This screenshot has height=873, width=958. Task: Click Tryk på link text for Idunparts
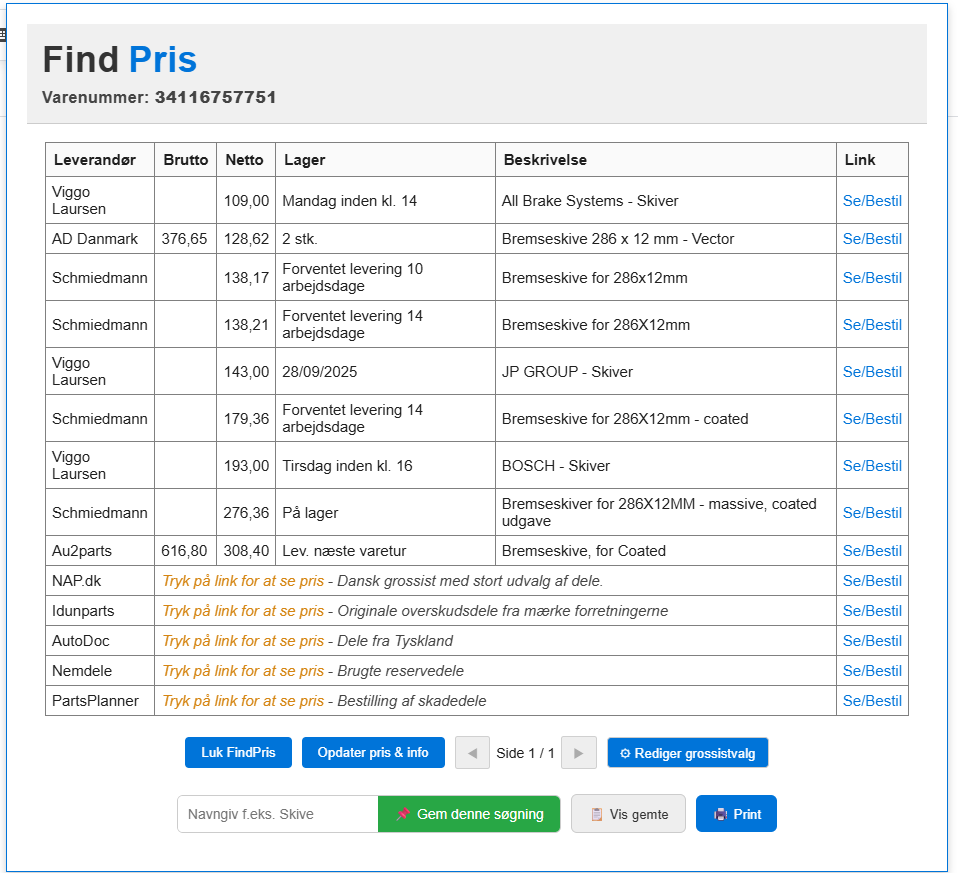point(243,611)
